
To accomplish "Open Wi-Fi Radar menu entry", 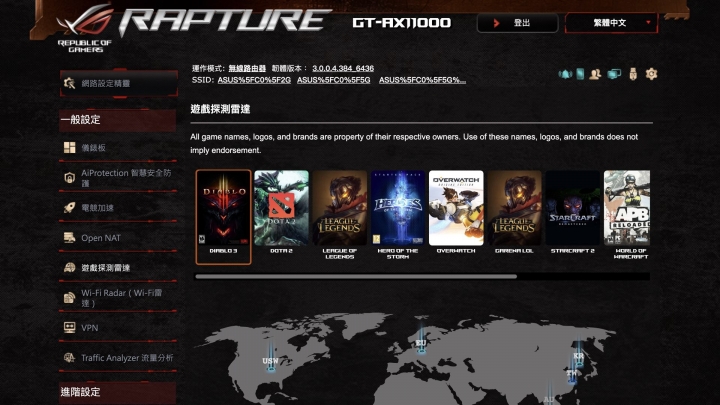I will 118,298.
